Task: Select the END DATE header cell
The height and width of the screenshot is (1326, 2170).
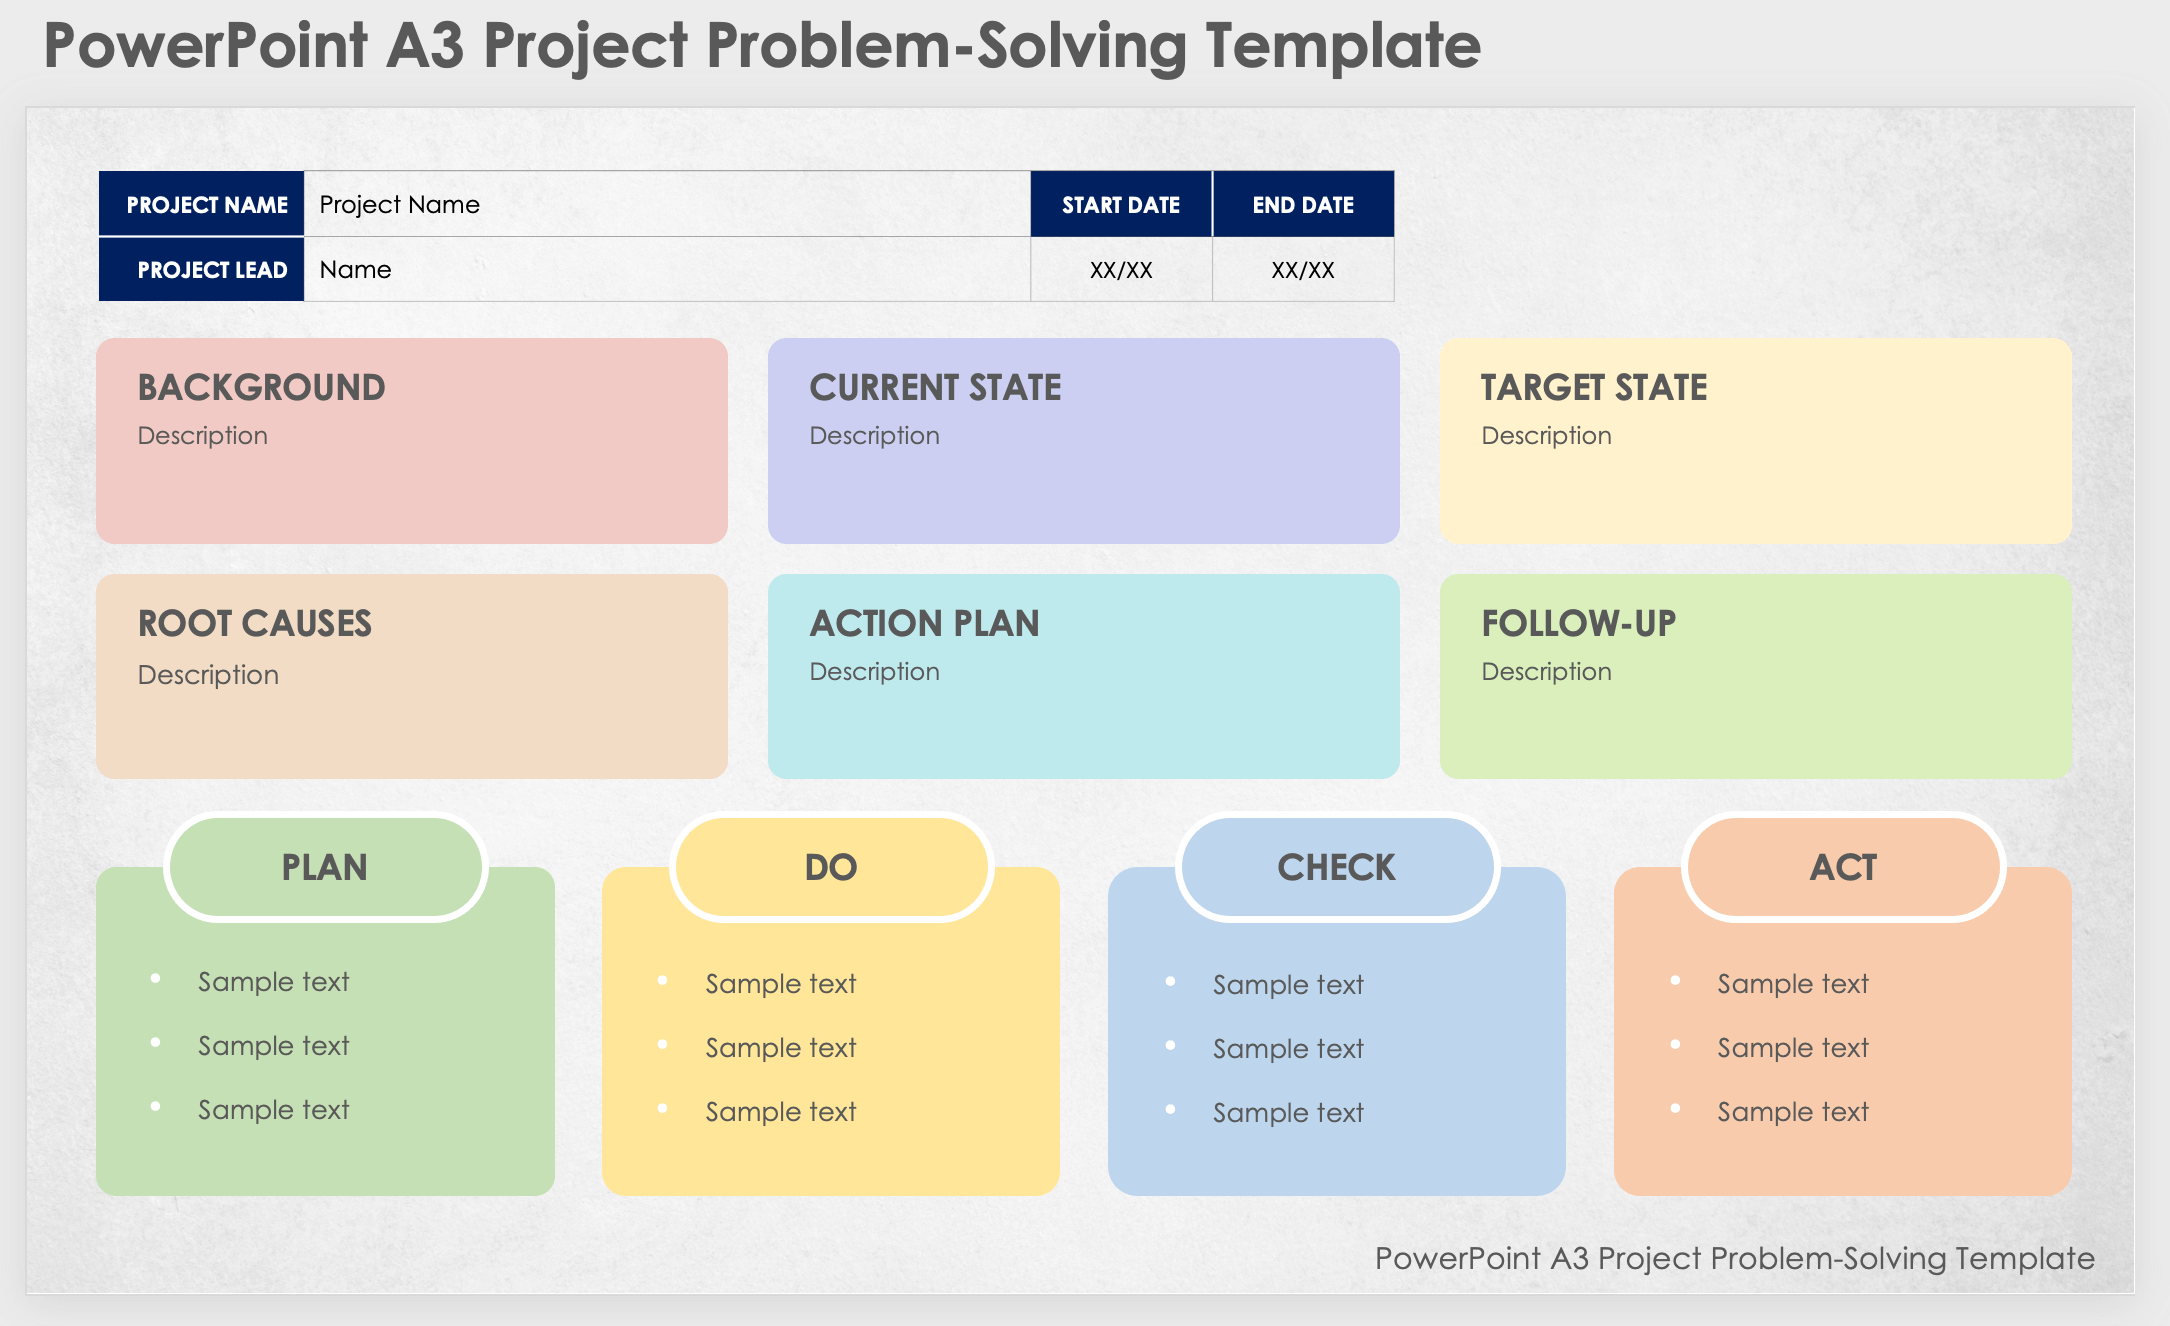Action: pos(1303,205)
